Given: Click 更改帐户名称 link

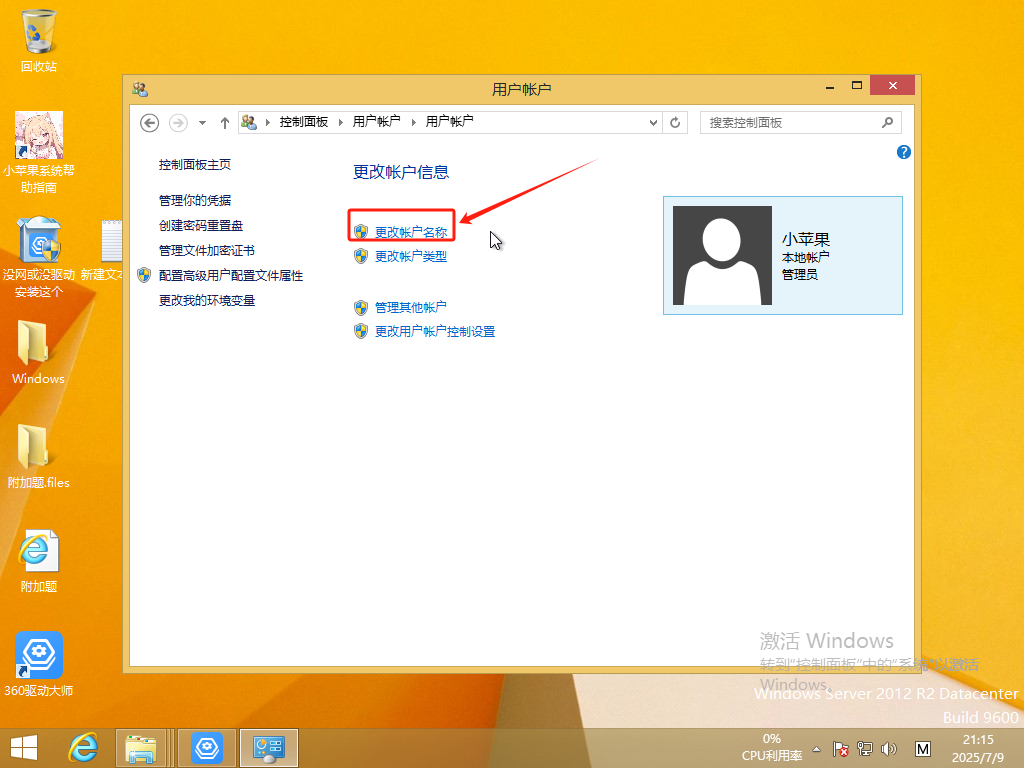Looking at the screenshot, I should [x=411, y=232].
